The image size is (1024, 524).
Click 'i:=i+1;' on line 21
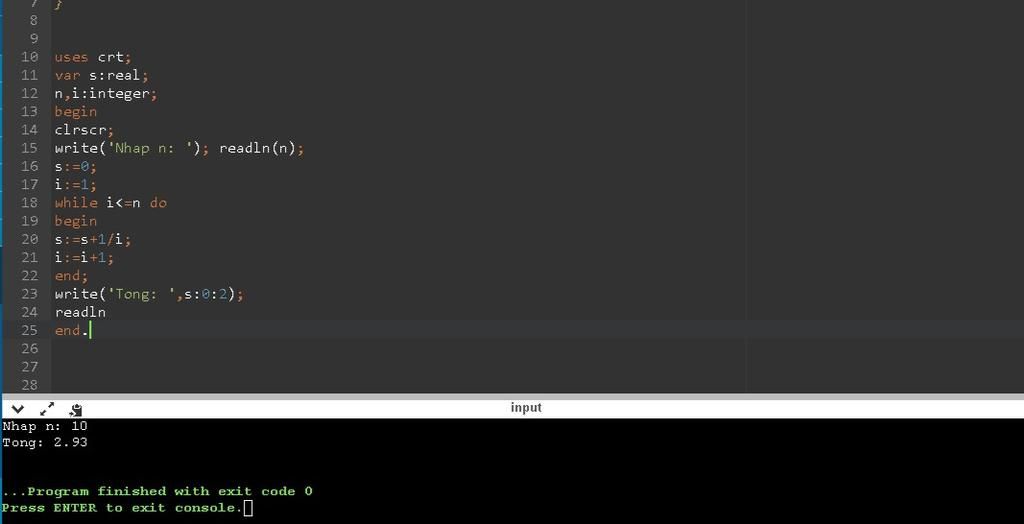tap(84, 258)
